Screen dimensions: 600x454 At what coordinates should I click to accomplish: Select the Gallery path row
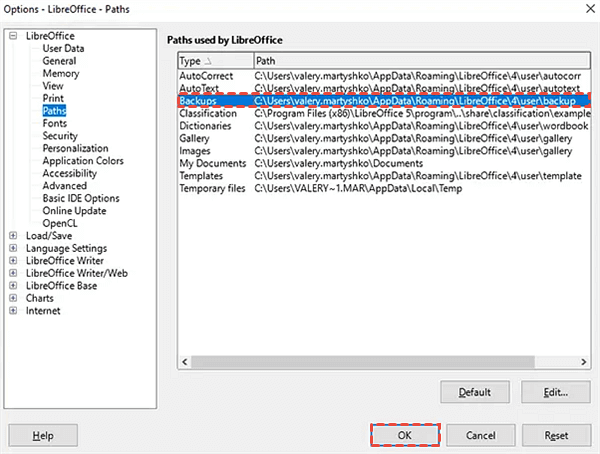[x=384, y=138]
